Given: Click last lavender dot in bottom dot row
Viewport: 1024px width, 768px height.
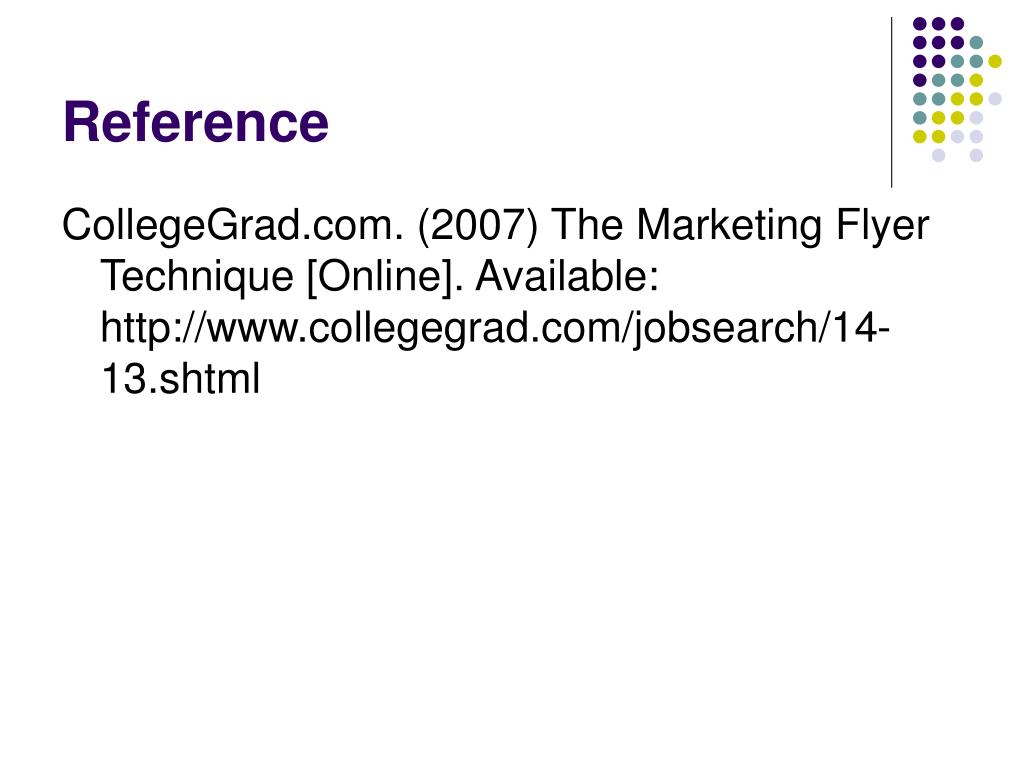Looking at the screenshot, I should point(976,155).
